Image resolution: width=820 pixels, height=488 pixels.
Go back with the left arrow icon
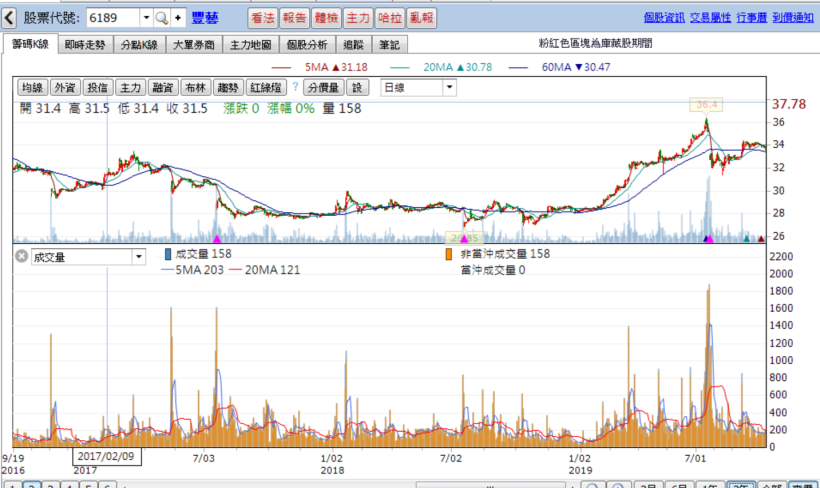(x=9, y=18)
